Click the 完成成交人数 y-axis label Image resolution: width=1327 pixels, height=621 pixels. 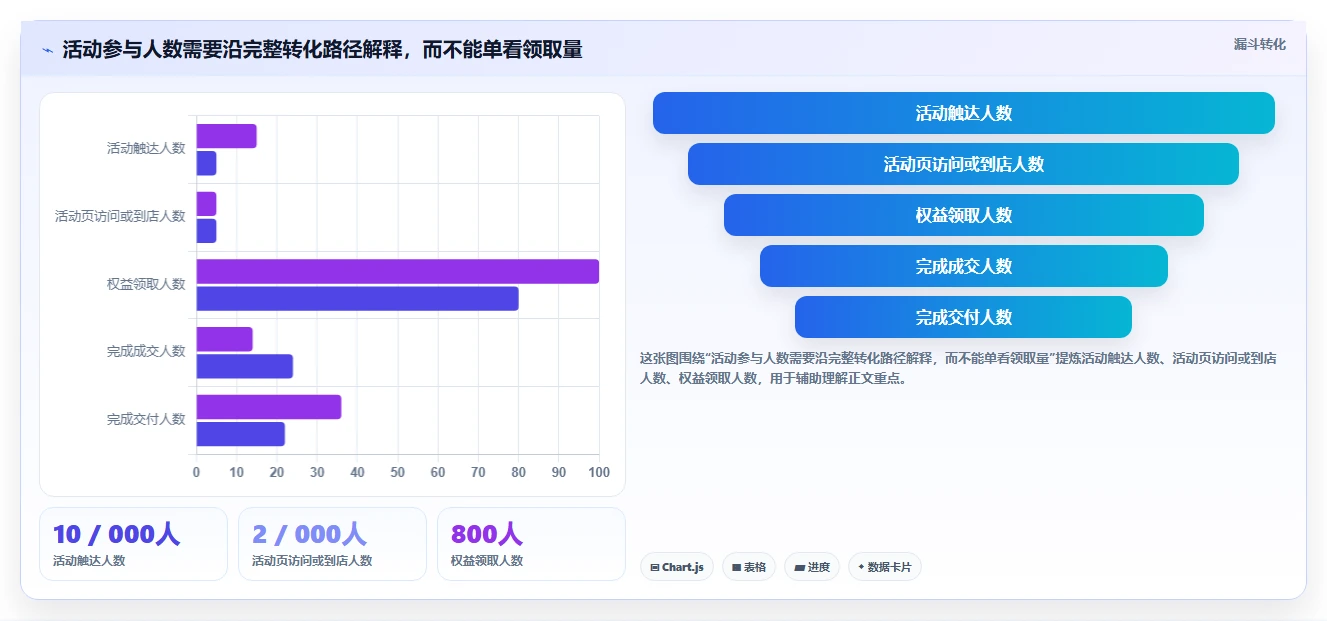click(x=146, y=351)
